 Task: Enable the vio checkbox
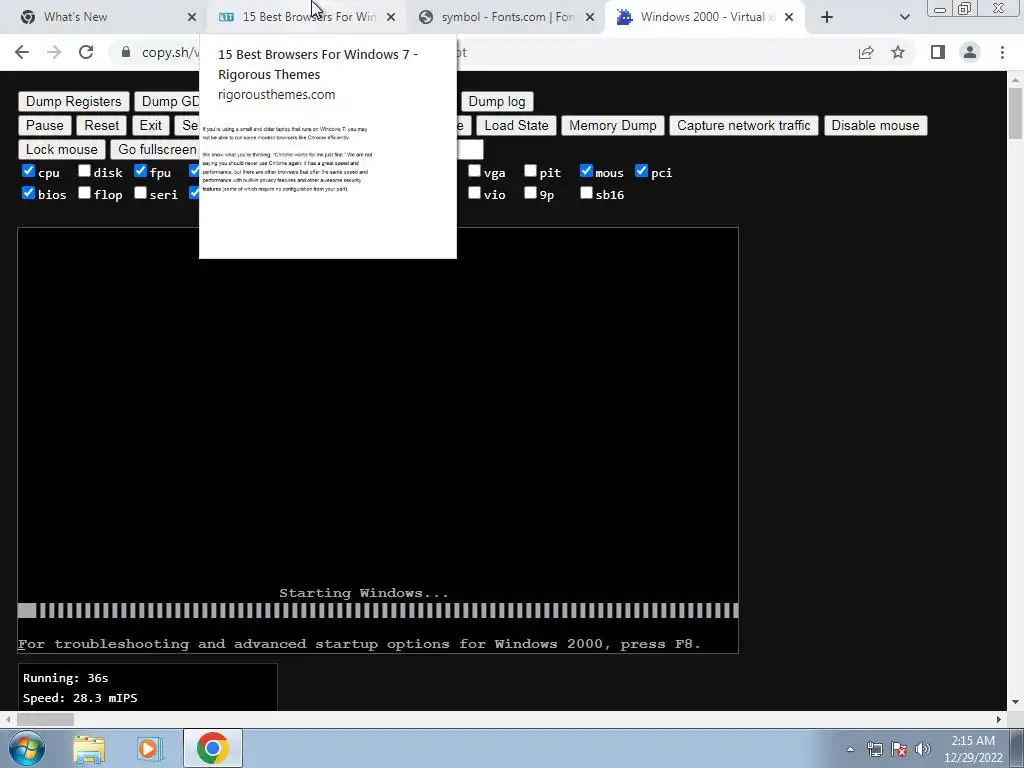click(x=475, y=193)
